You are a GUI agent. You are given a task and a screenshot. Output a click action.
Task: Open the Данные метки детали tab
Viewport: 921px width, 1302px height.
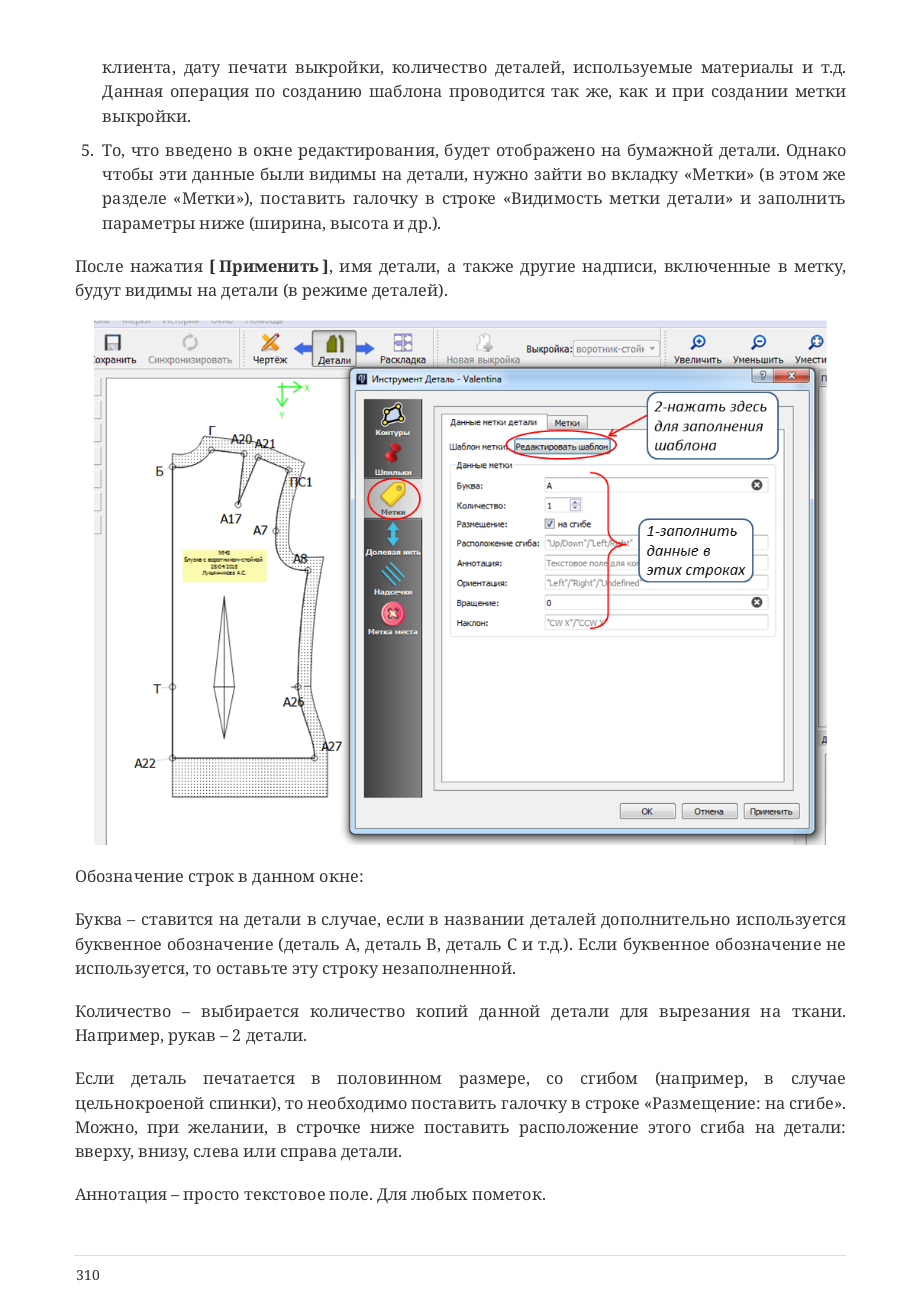point(494,422)
